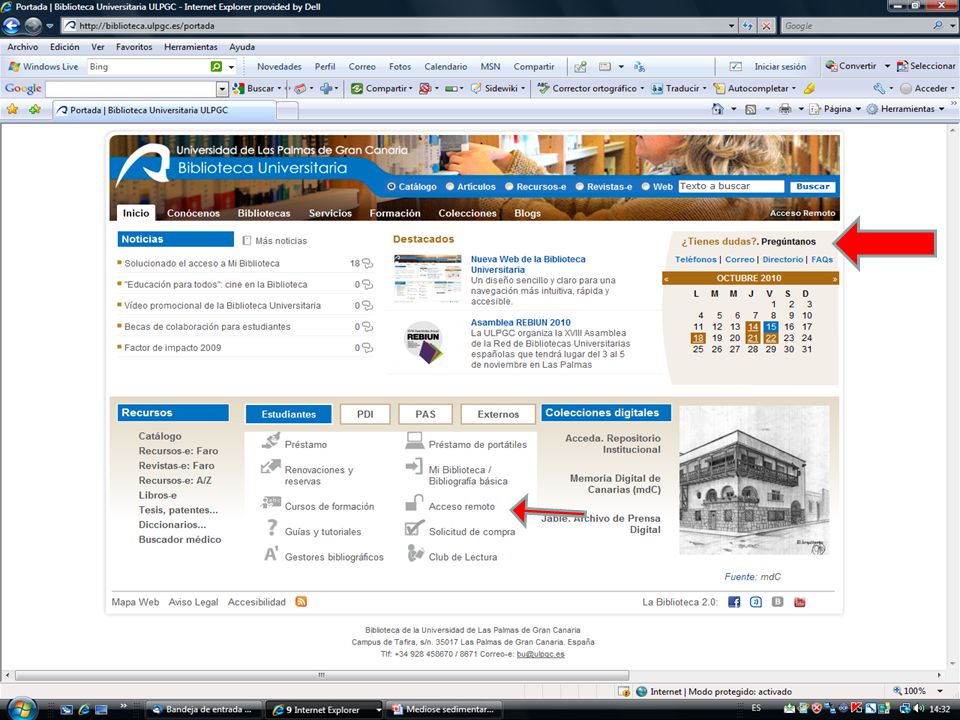960x720 pixels.
Task: Click the blue Buscar button in the banner
Action: (x=812, y=186)
